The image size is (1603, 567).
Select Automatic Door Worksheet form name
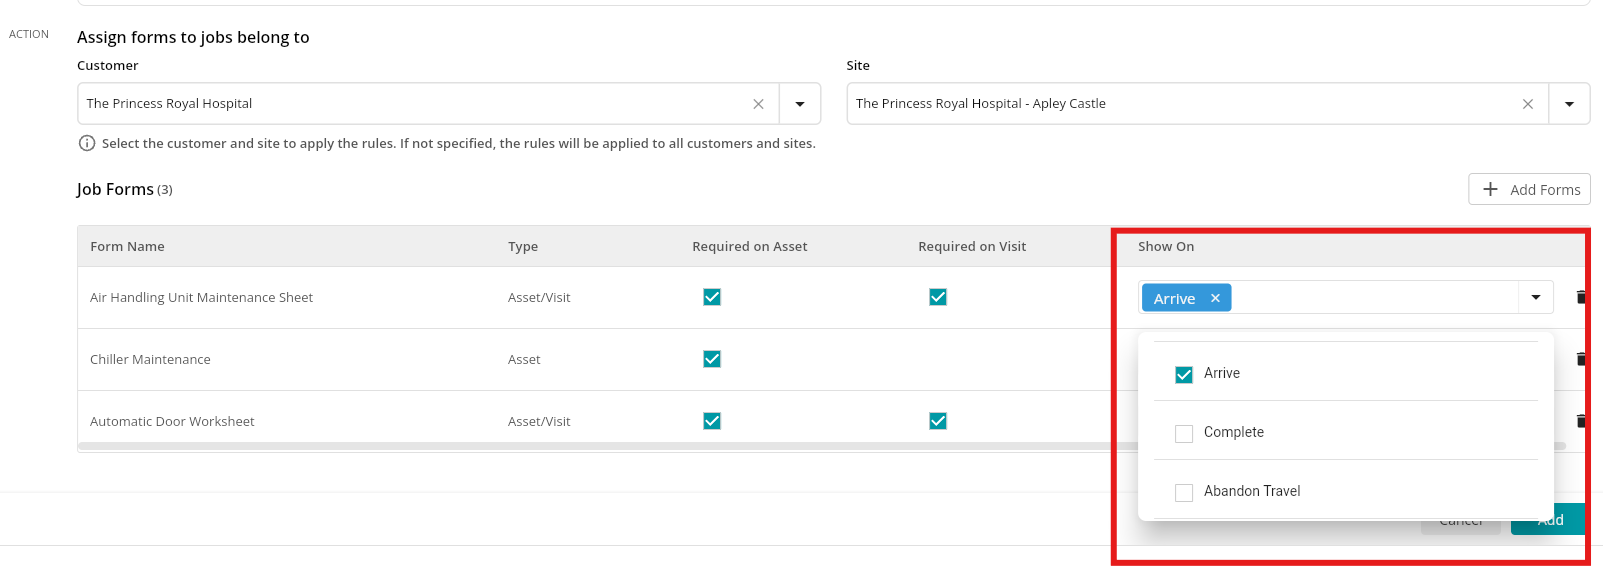tap(172, 421)
